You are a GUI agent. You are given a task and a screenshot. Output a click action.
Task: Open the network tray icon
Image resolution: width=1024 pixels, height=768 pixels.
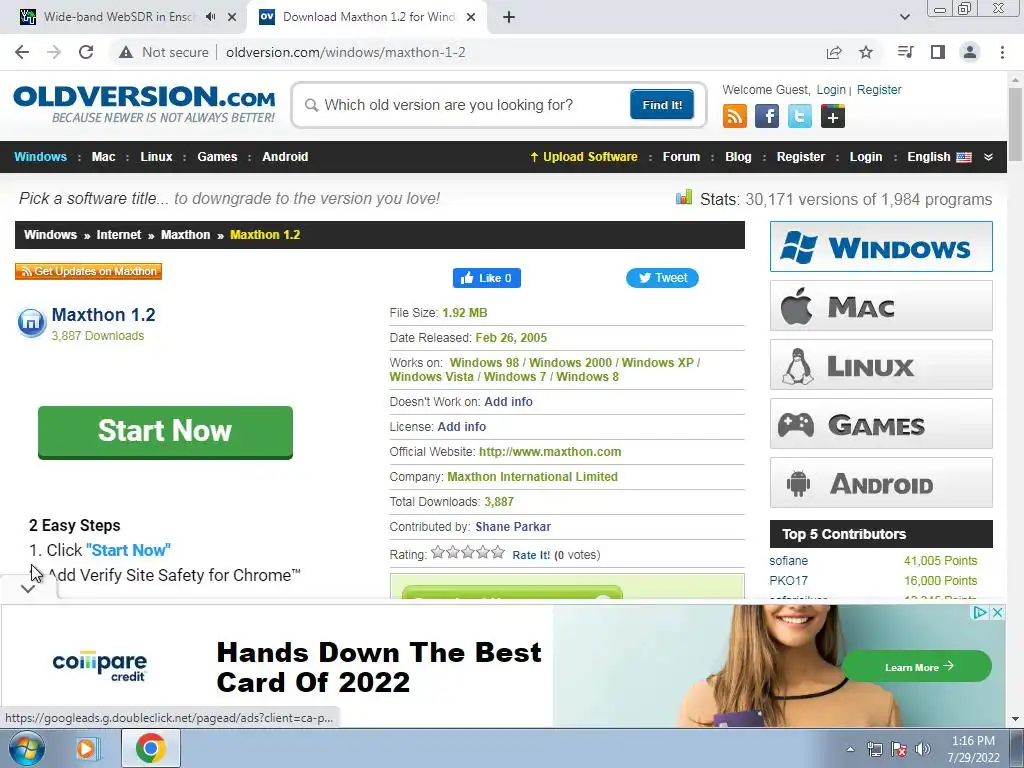[x=874, y=749]
